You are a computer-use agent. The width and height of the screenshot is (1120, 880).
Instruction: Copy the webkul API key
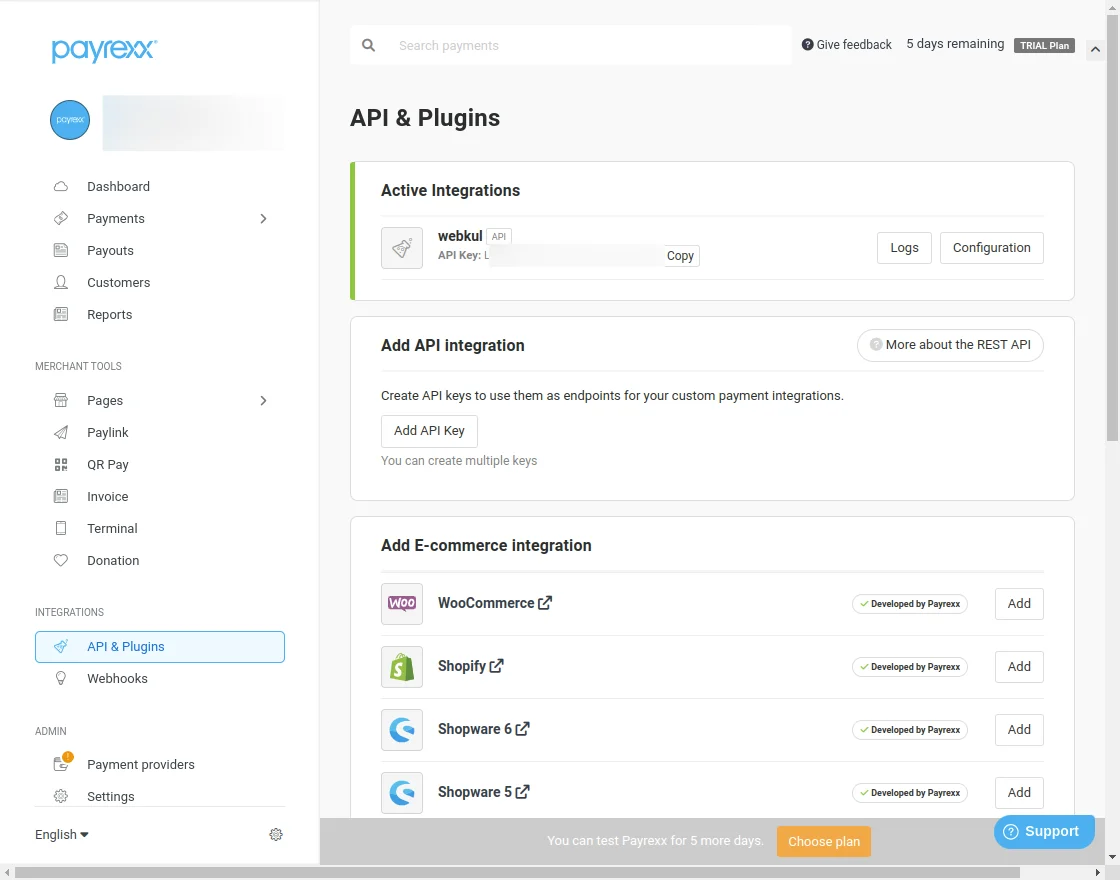[680, 255]
